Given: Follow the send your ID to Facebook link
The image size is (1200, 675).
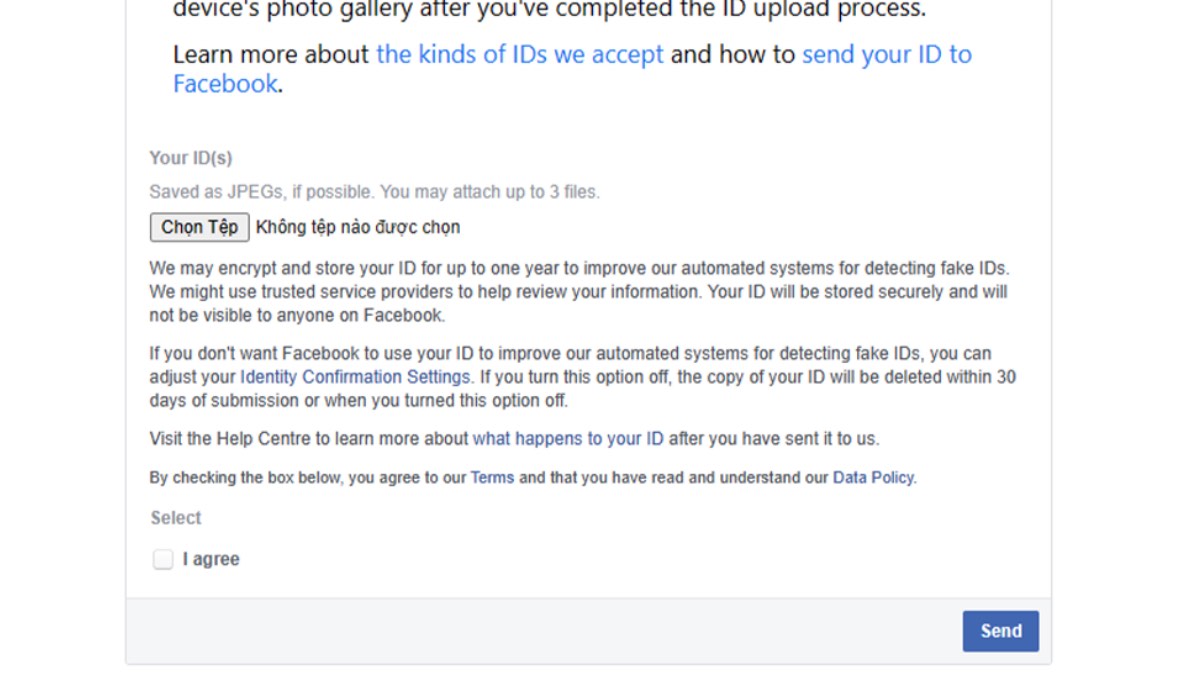Looking at the screenshot, I should pyautogui.click(x=886, y=54).
